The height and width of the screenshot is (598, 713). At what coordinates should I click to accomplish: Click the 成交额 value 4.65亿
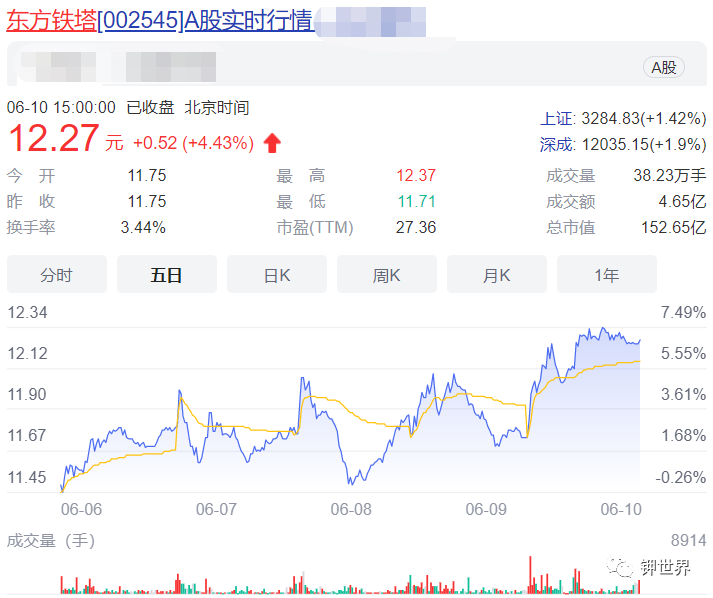click(683, 201)
